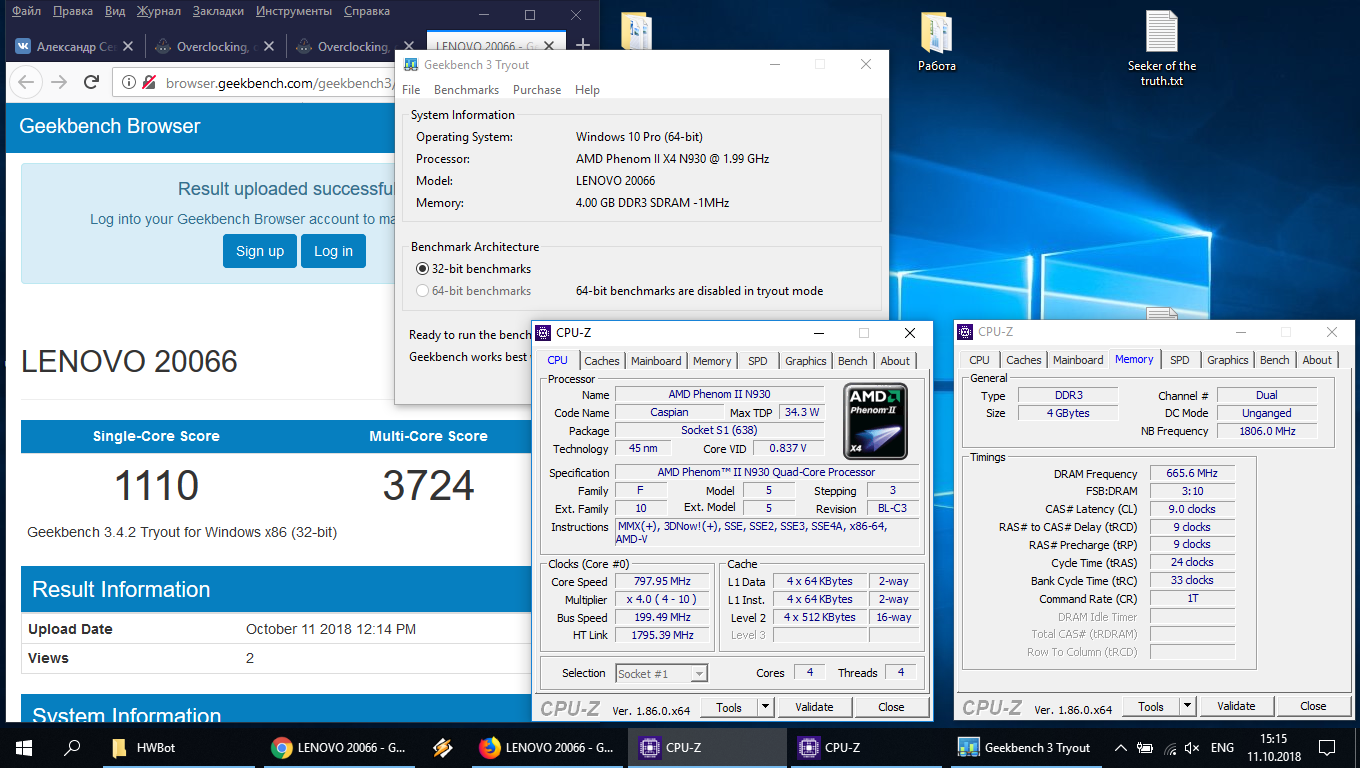Open Bench tab in left CPU-Z
1360x768 pixels.
click(852, 361)
